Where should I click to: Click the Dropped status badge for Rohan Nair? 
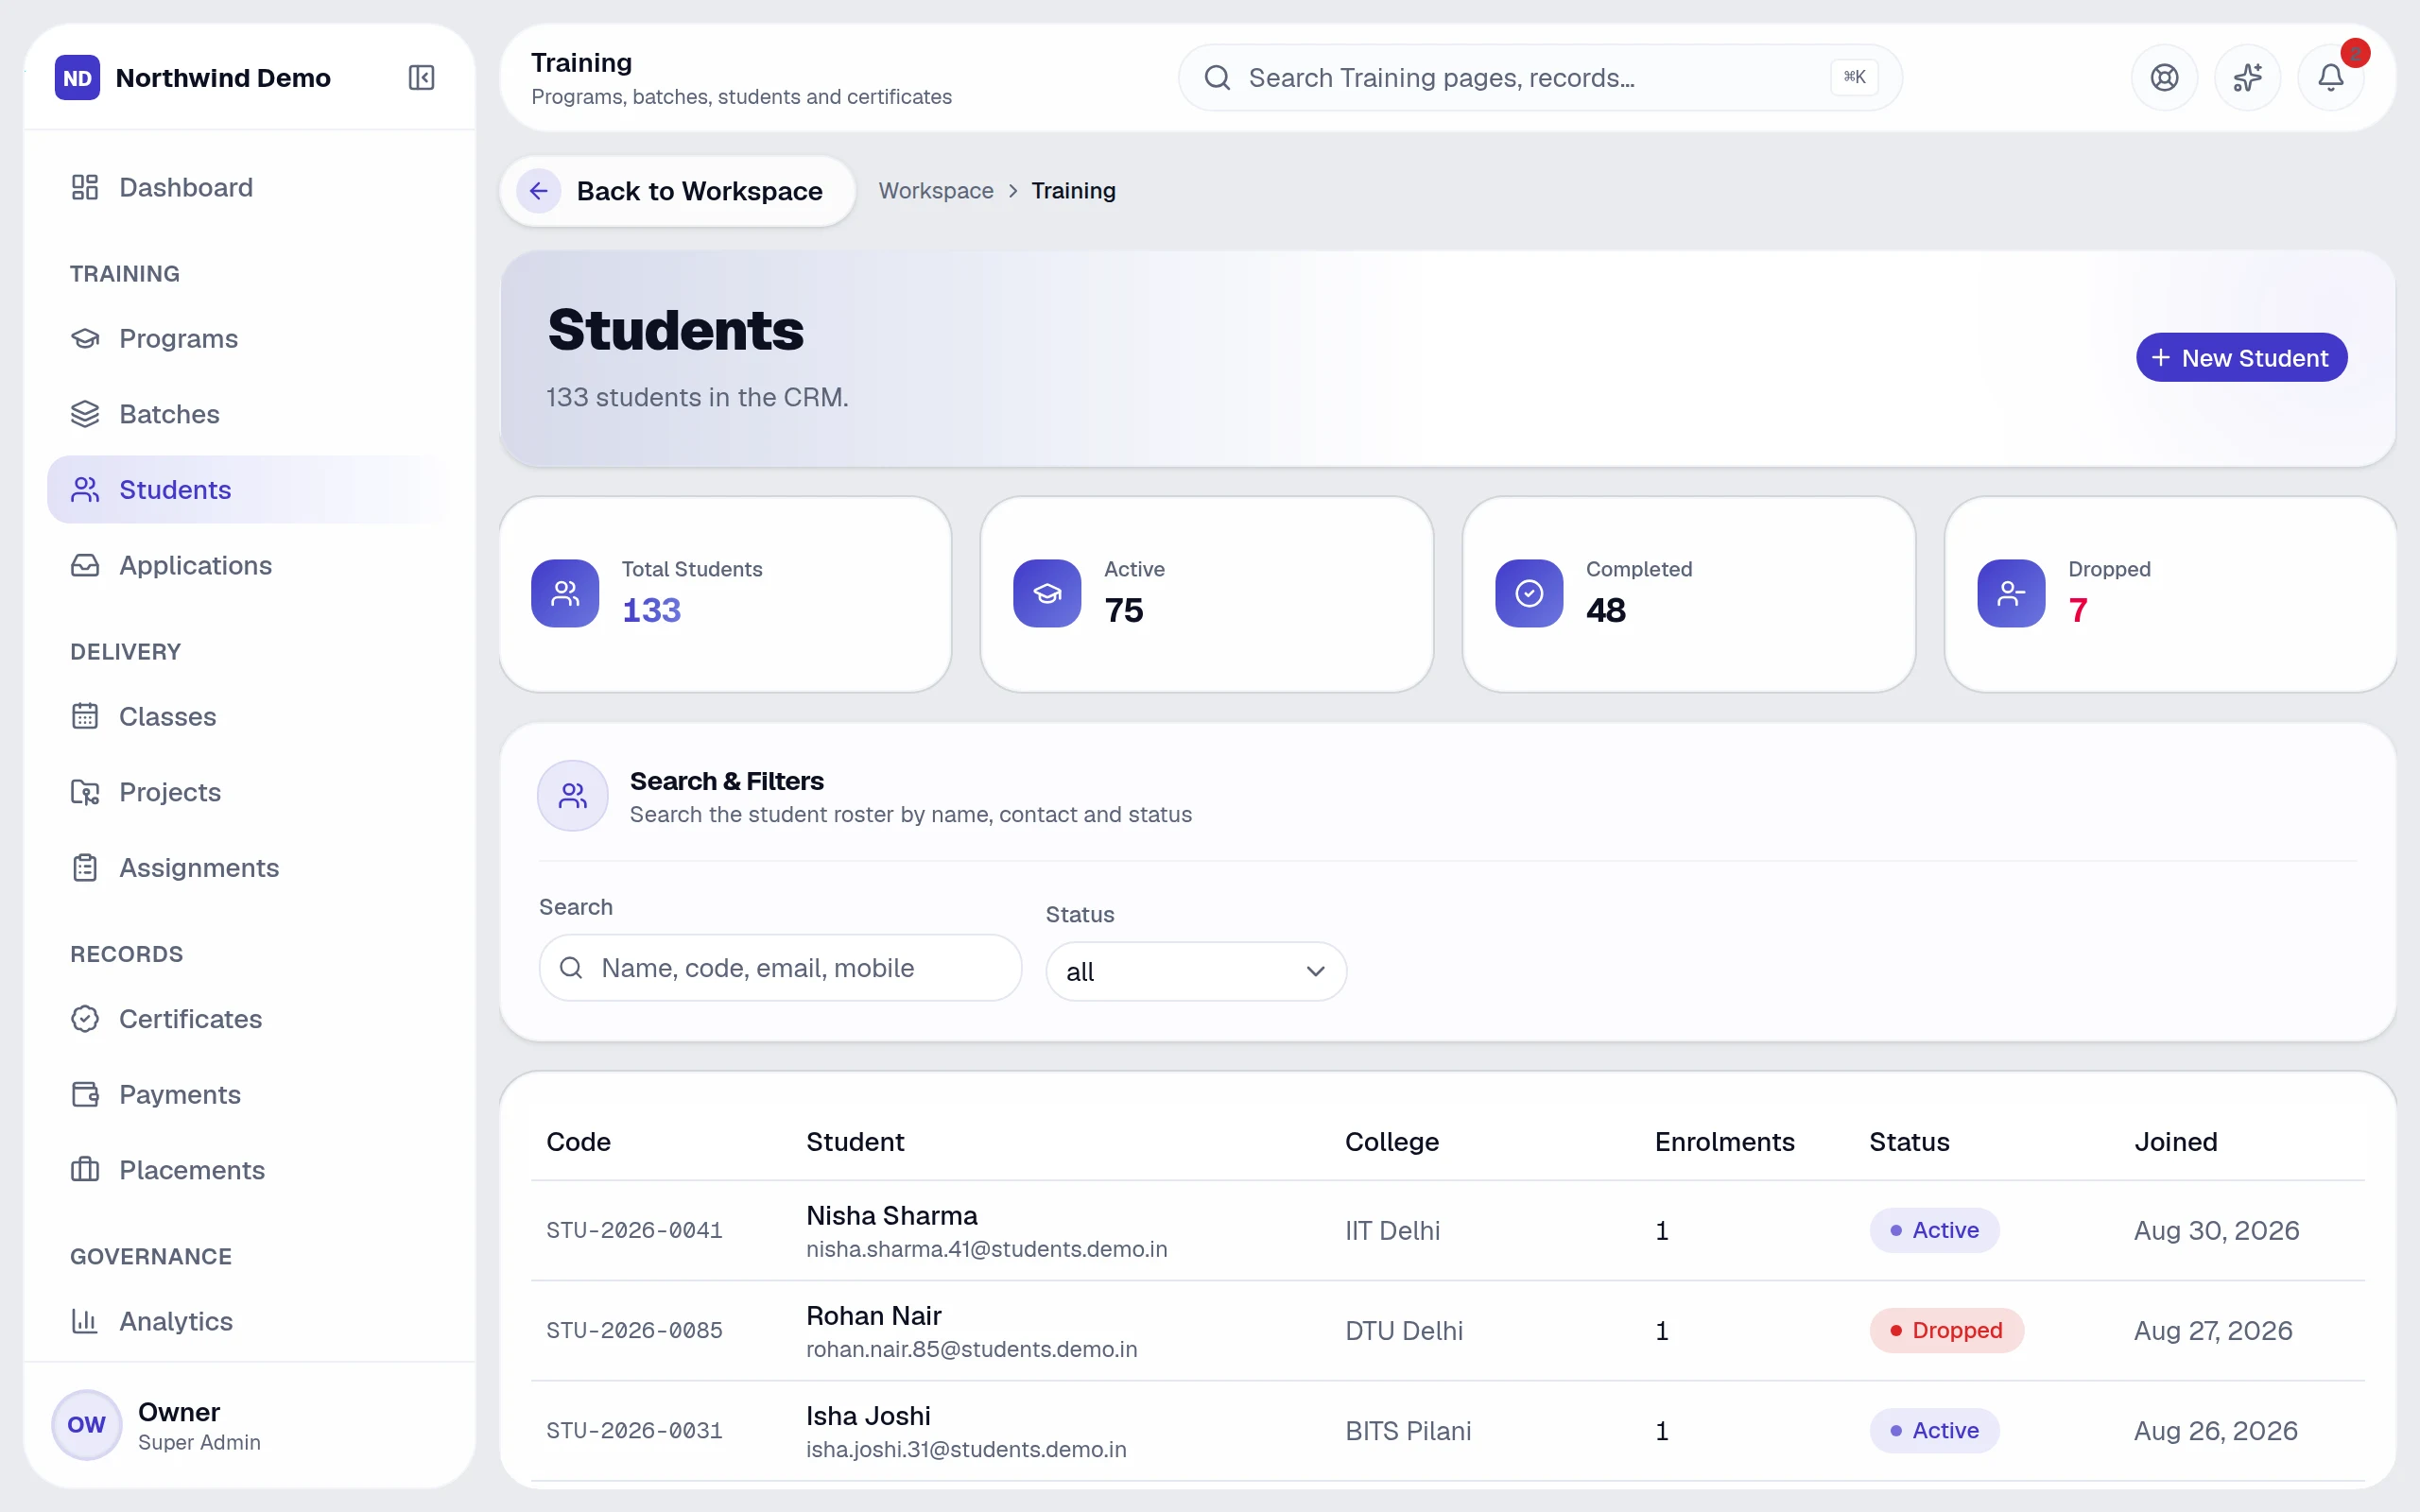pos(1946,1330)
